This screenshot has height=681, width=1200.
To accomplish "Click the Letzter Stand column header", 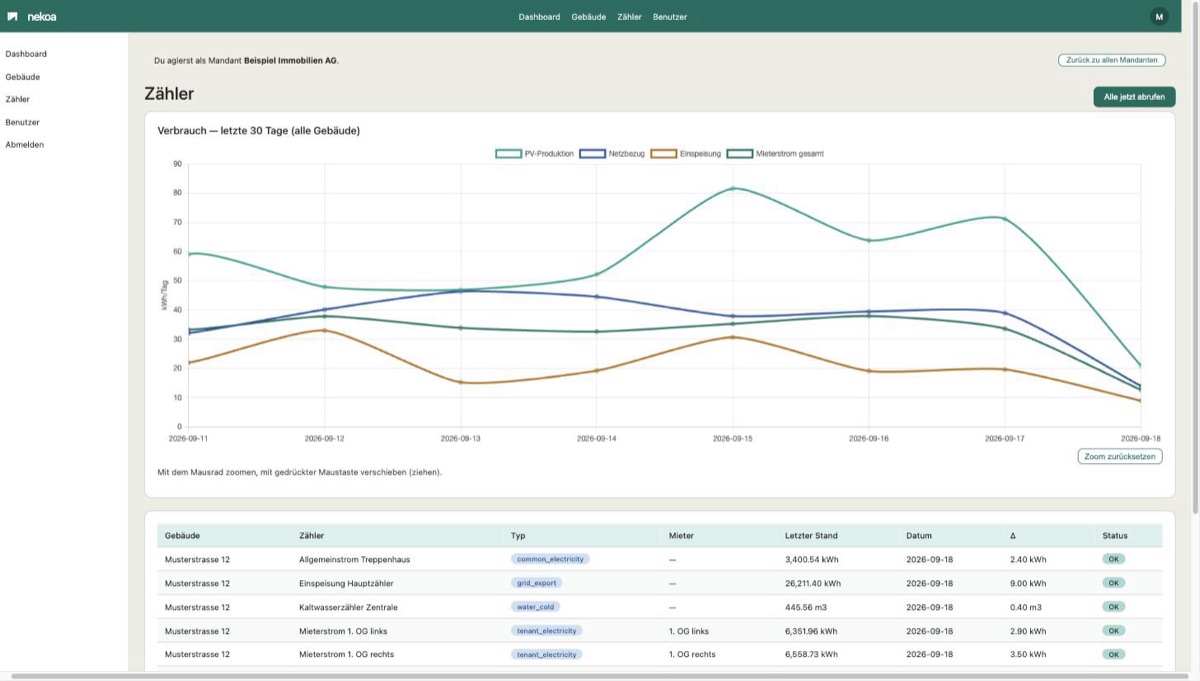I will click(811, 536).
